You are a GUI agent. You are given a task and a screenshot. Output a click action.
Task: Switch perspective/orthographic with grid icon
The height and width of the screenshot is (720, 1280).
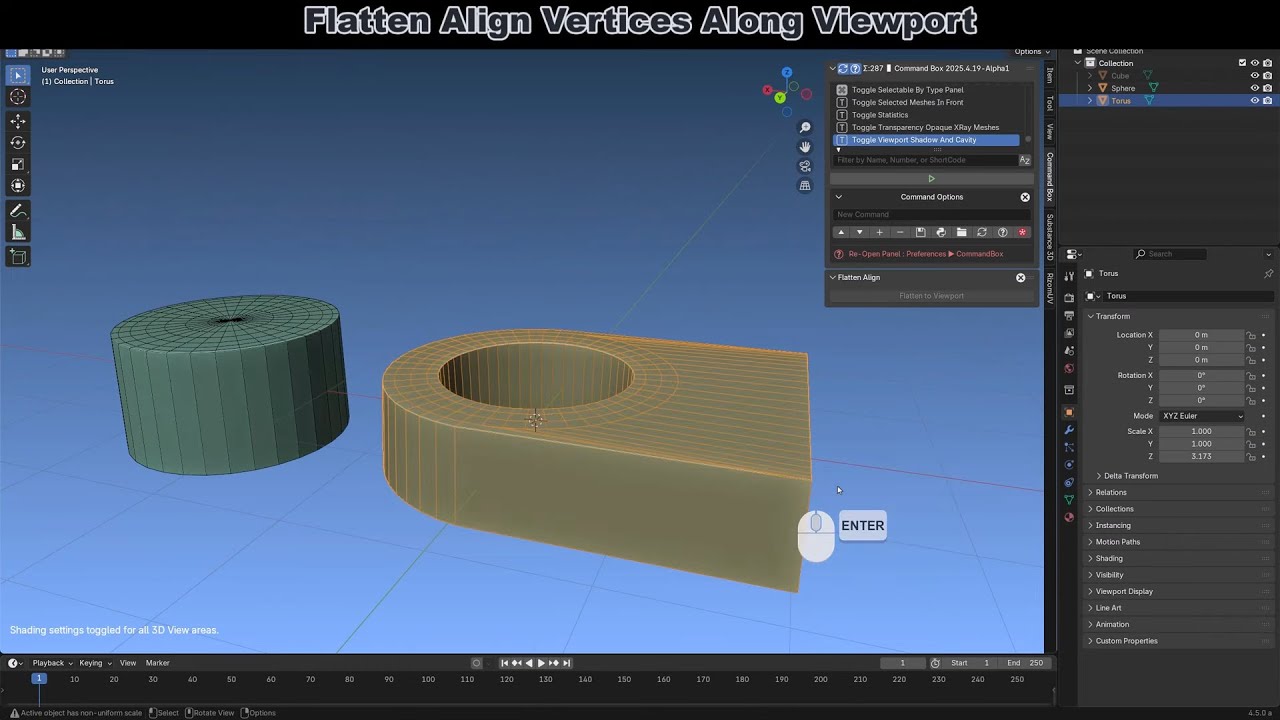[x=805, y=186]
